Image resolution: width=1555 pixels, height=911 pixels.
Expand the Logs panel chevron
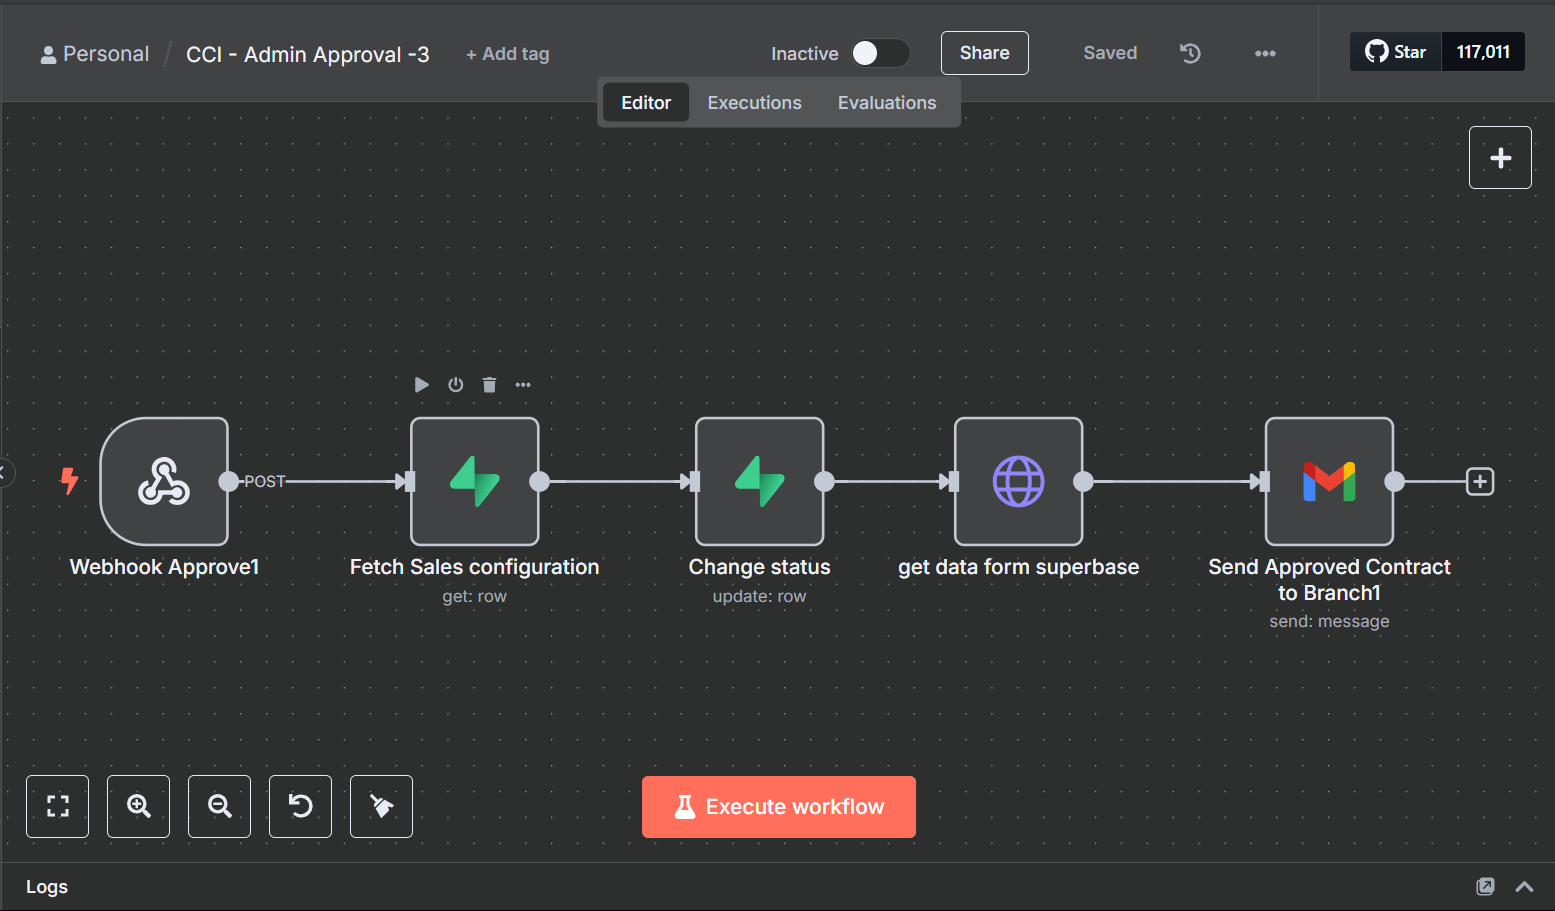pyautogui.click(x=1524, y=887)
